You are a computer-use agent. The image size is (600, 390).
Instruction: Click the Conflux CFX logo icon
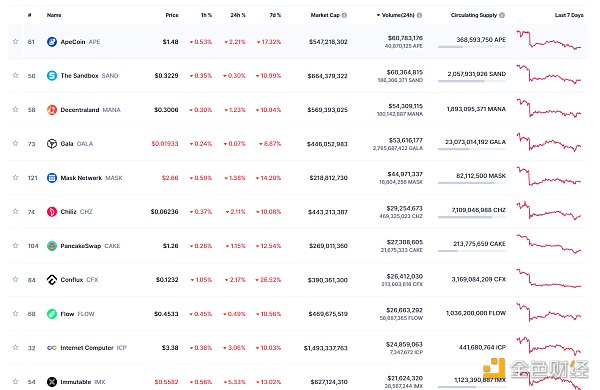(52, 280)
